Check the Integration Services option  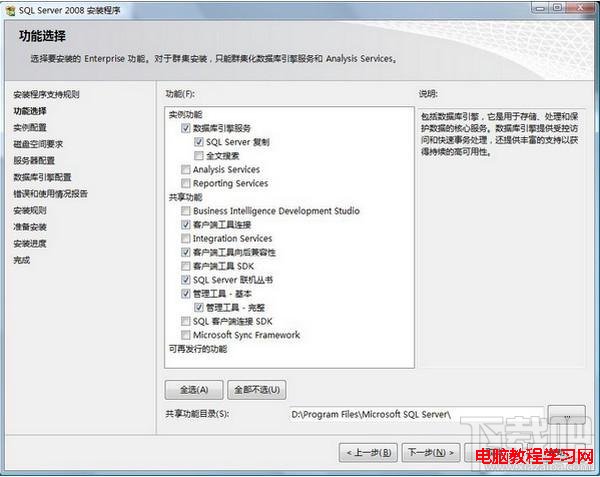[x=186, y=238]
